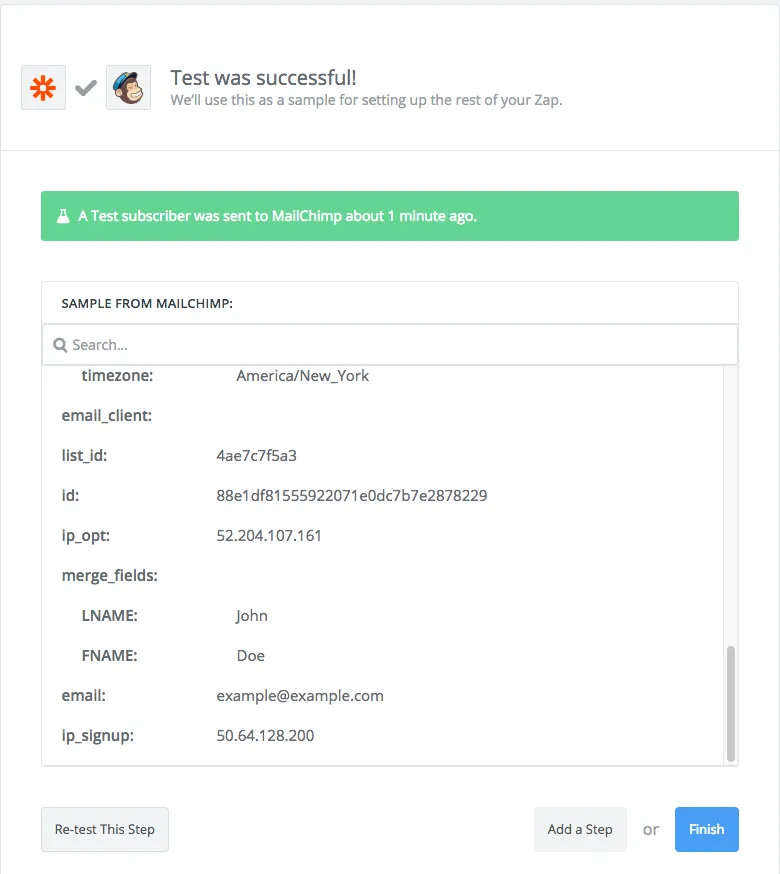Click the FNAME field label

[x=109, y=656]
